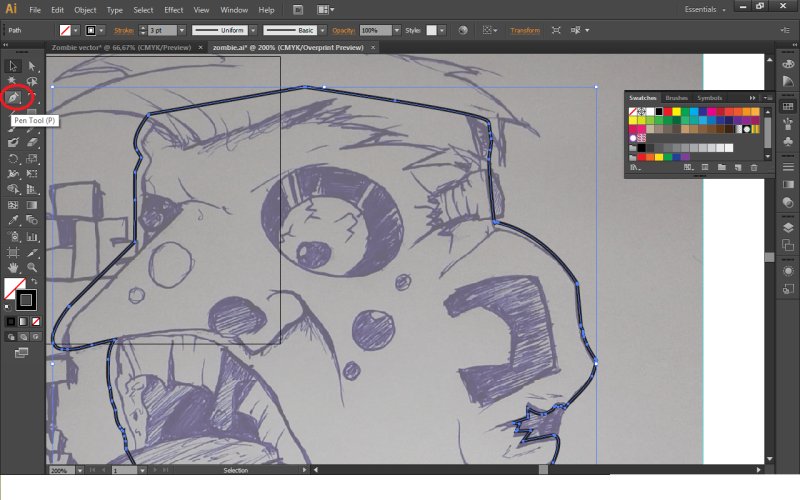The height and width of the screenshot is (500, 800).
Task: Select the Shape Builder tool
Action: (x=13, y=189)
